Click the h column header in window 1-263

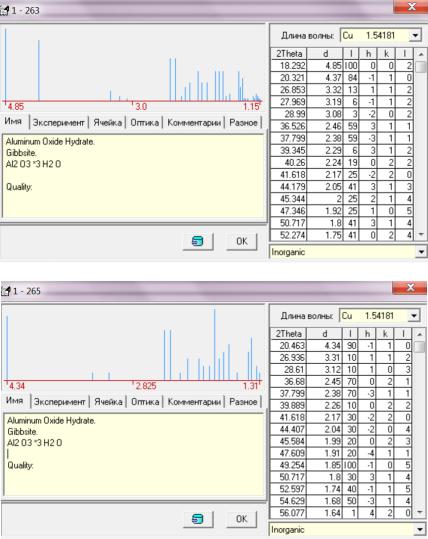tap(368, 54)
